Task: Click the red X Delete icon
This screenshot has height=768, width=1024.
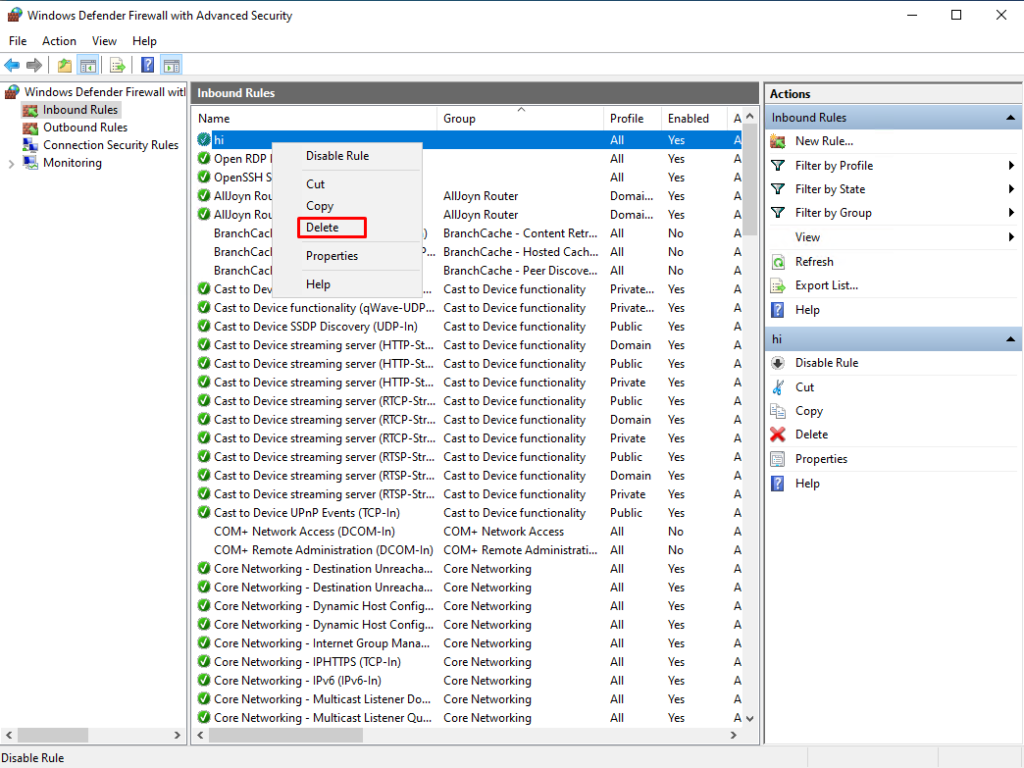Action: pos(778,434)
